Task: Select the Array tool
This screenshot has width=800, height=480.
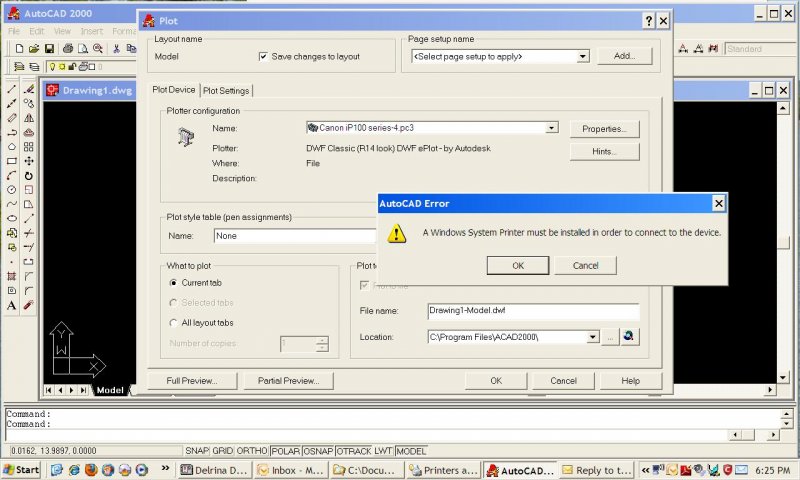Action: tap(29, 146)
